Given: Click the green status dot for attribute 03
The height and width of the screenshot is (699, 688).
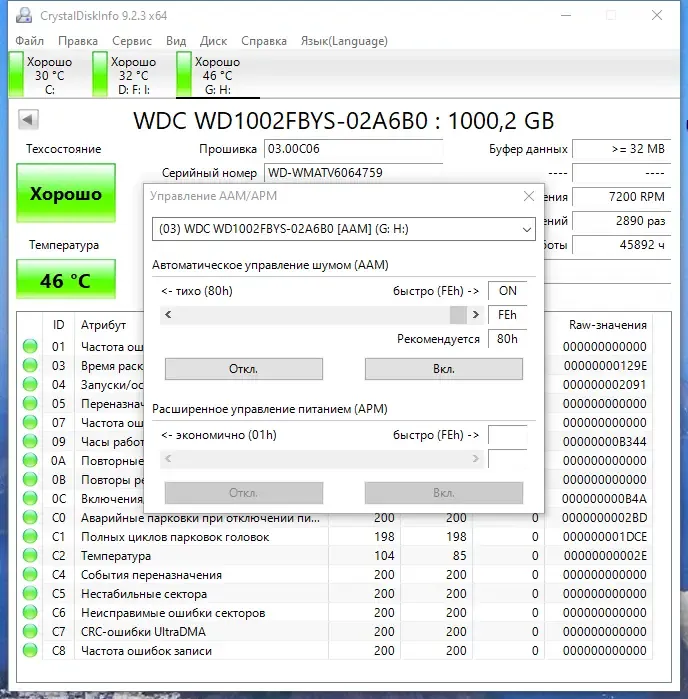Looking at the screenshot, I should pos(30,366).
